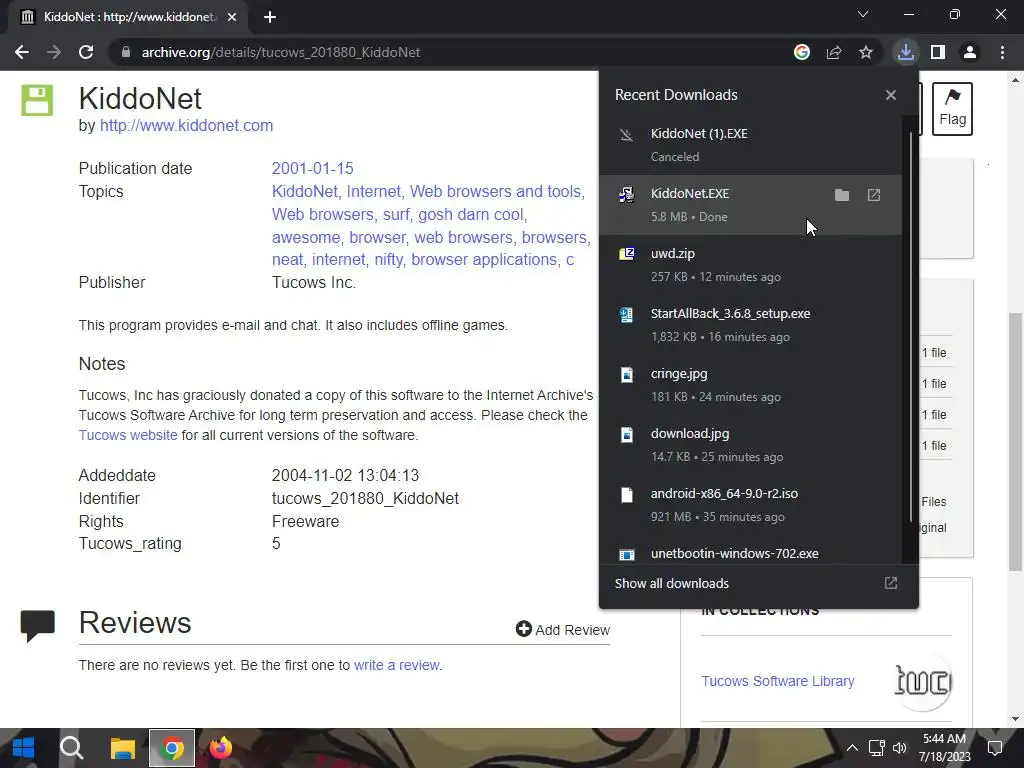Screen dimensions: 1024x768
Task: Open the Chrome profile icon
Action: (x=970, y=52)
